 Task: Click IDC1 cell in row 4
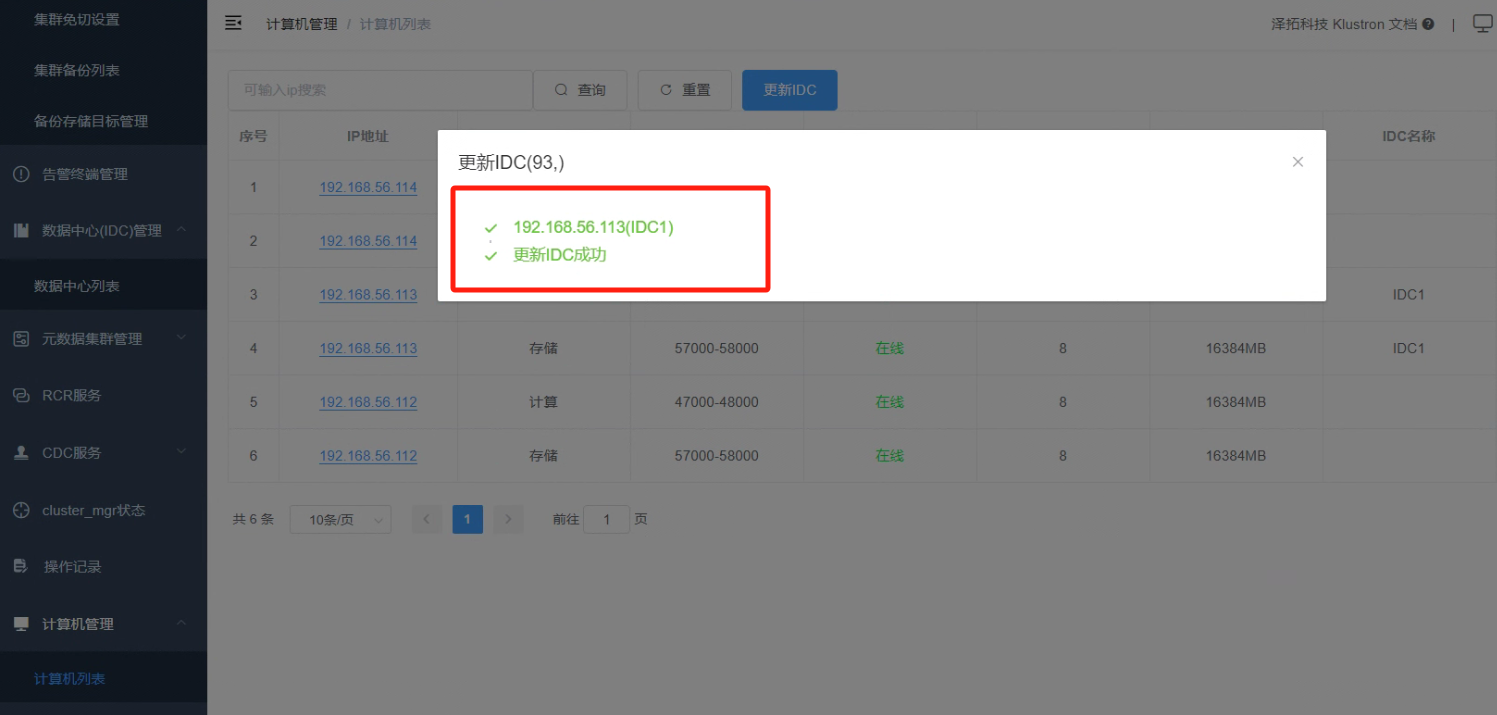(x=1408, y=348)
